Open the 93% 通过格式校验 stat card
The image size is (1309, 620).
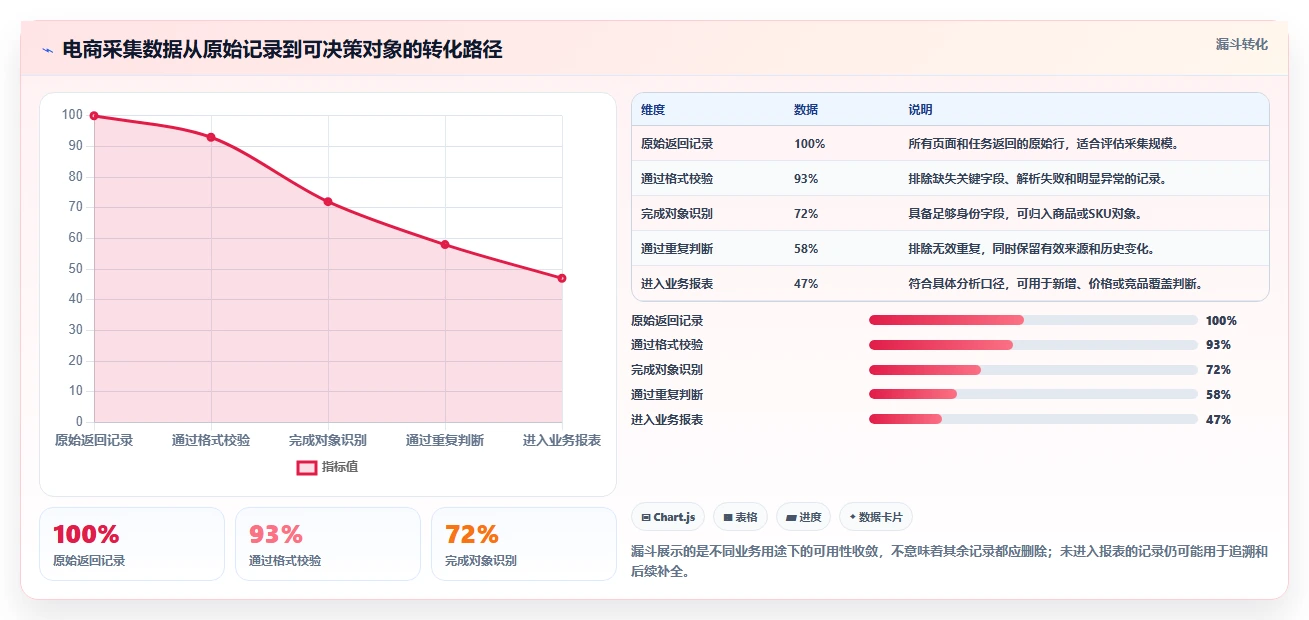(x=328, y=544)
